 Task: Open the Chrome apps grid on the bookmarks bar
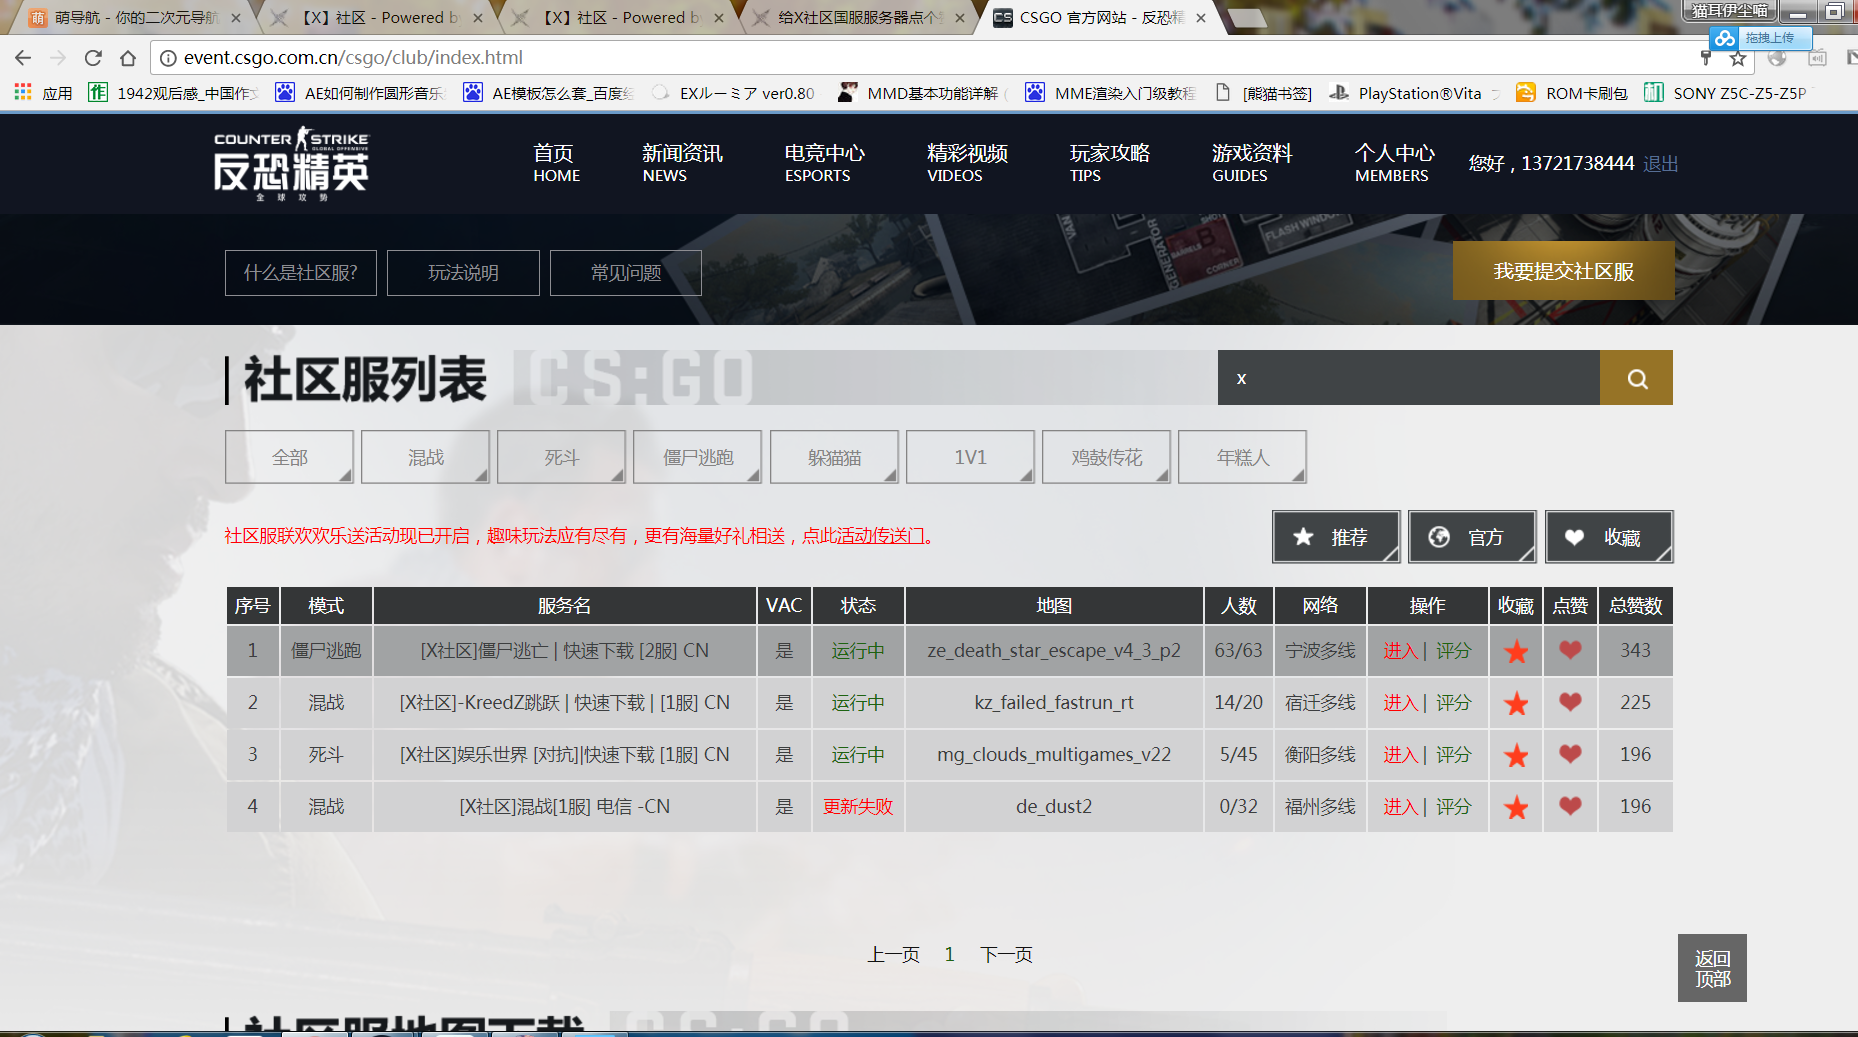(22, 92)
